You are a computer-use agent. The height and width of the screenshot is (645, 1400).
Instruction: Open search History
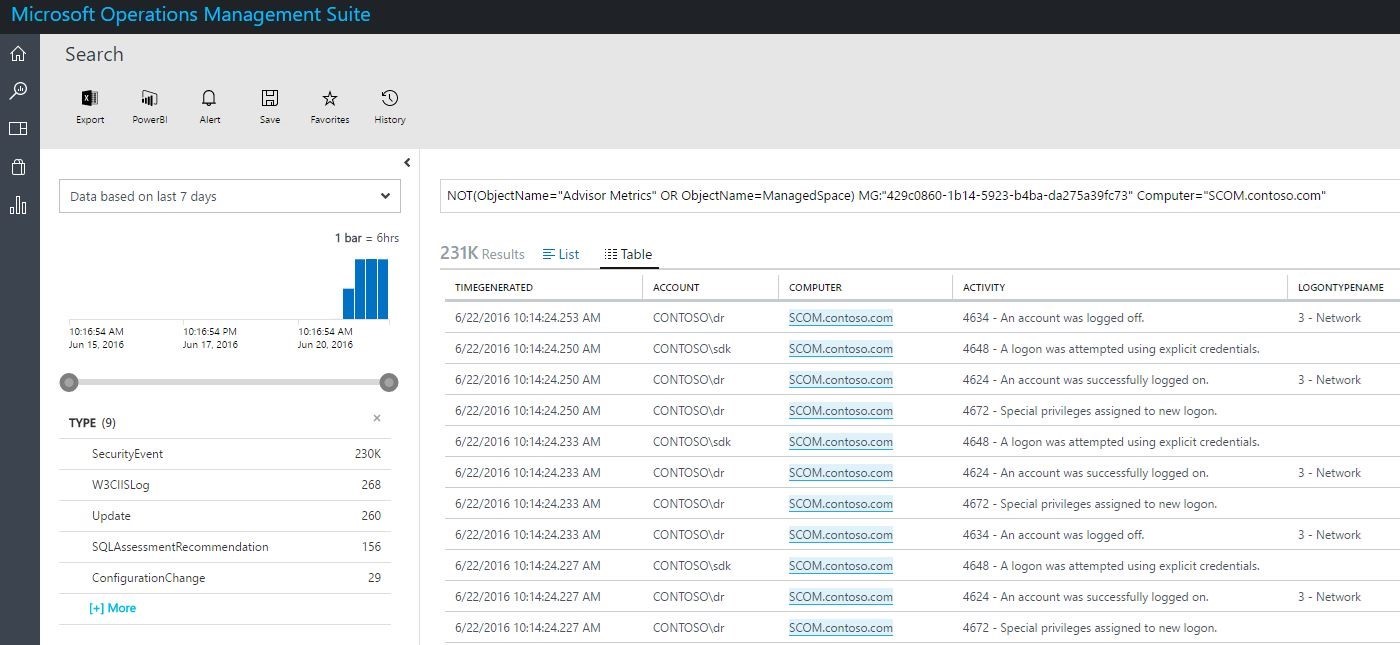pyautogui.click(x=390, y=107)
